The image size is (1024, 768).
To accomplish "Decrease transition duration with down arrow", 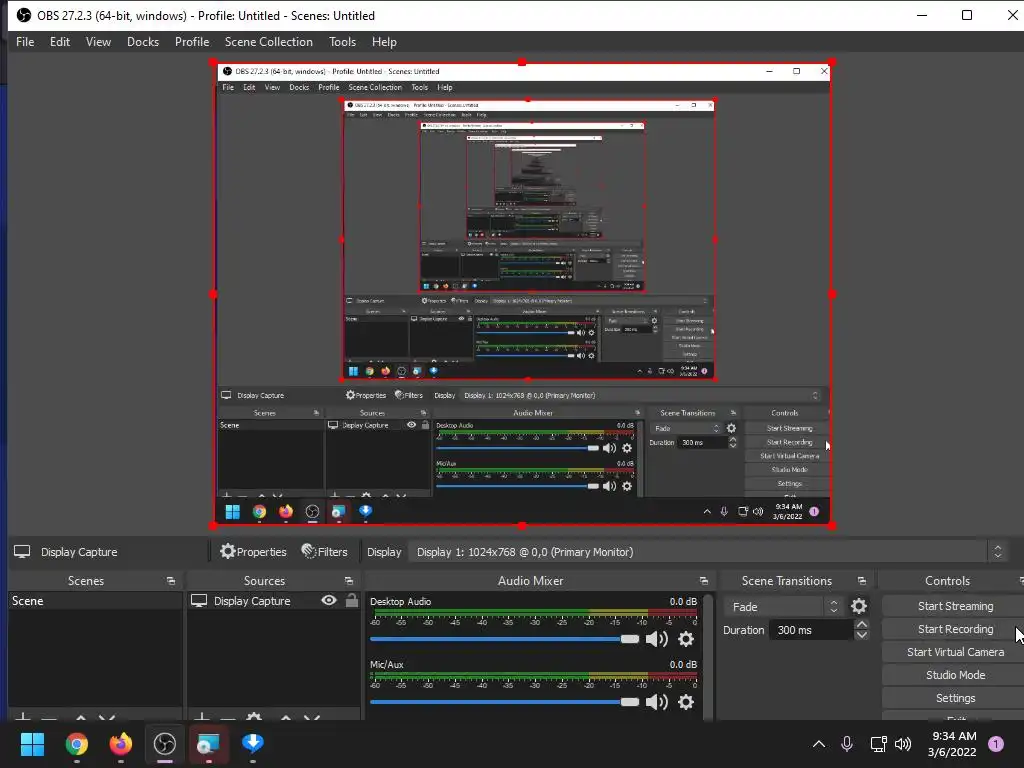I will pos(862,635).
